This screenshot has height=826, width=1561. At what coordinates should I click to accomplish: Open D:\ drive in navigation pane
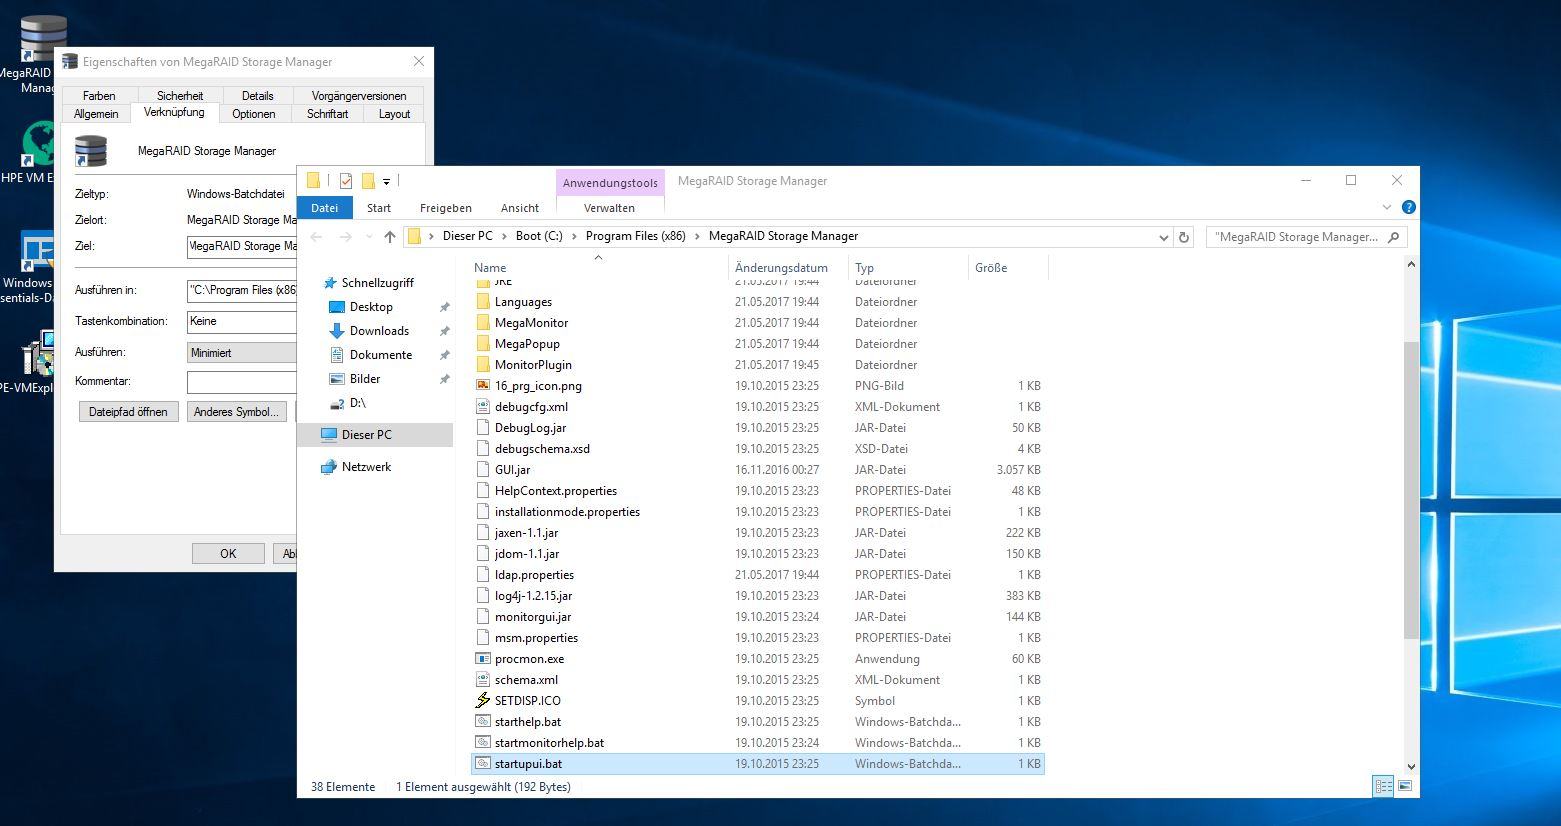(357, 403)
